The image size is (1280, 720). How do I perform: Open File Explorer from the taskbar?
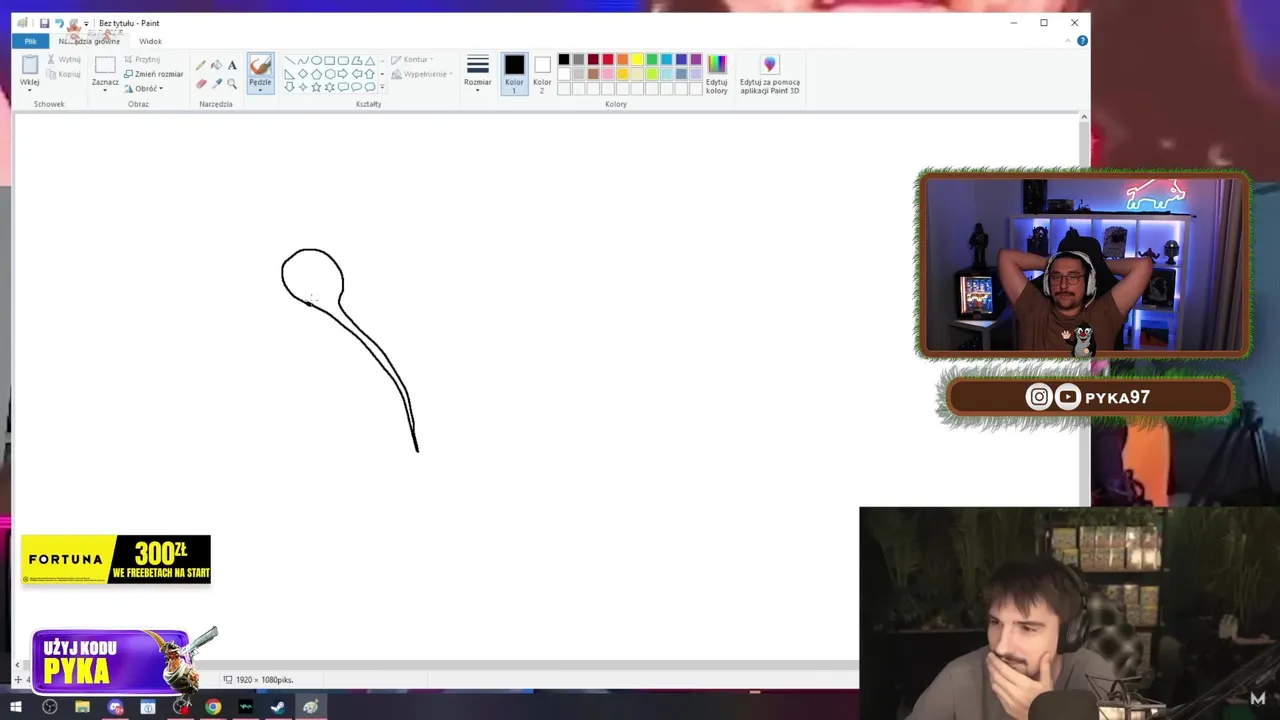[x=82, y=707]
